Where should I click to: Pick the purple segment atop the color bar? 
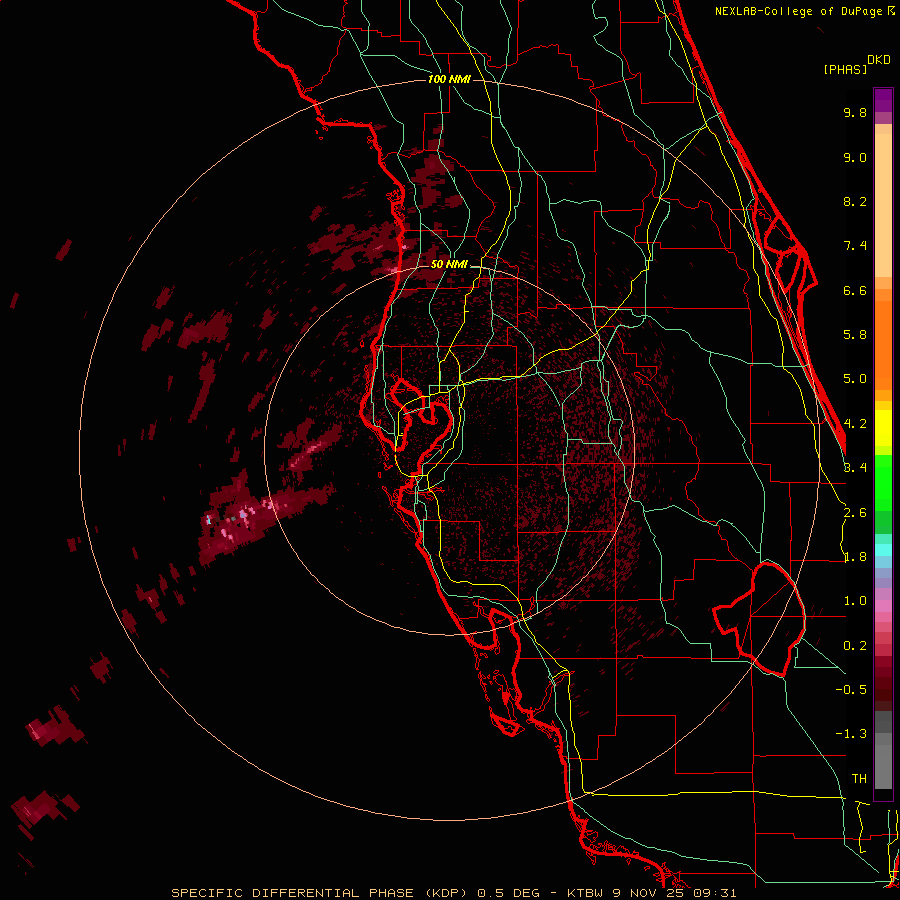pos(883,100)
